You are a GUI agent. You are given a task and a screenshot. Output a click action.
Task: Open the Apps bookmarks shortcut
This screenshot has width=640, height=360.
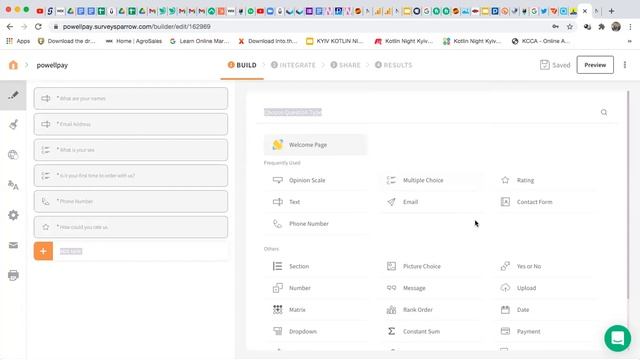pyautogui.click(x=18, y=41)
